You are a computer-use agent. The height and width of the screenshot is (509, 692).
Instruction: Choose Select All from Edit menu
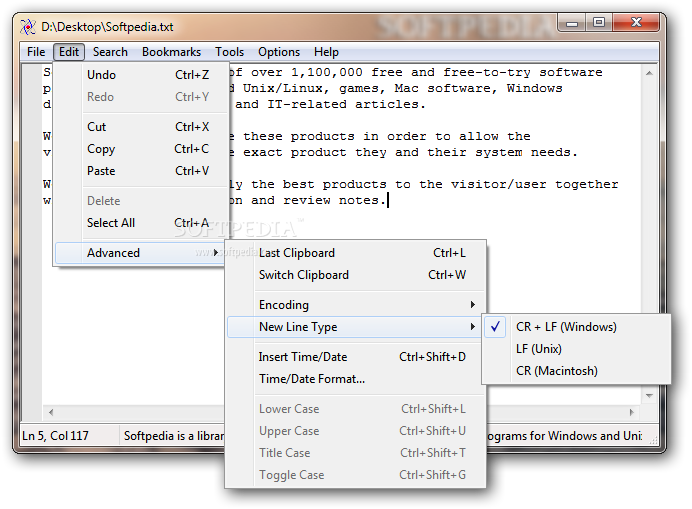coord(141,223)
